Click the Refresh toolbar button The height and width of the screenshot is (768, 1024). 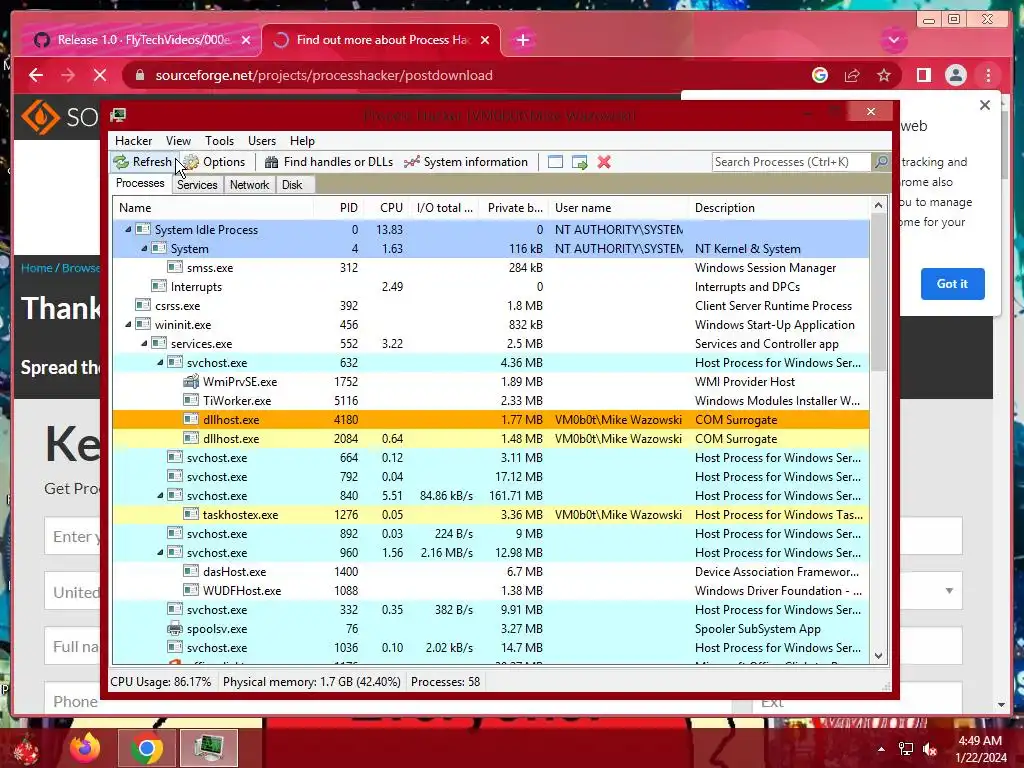click(143, 162)
